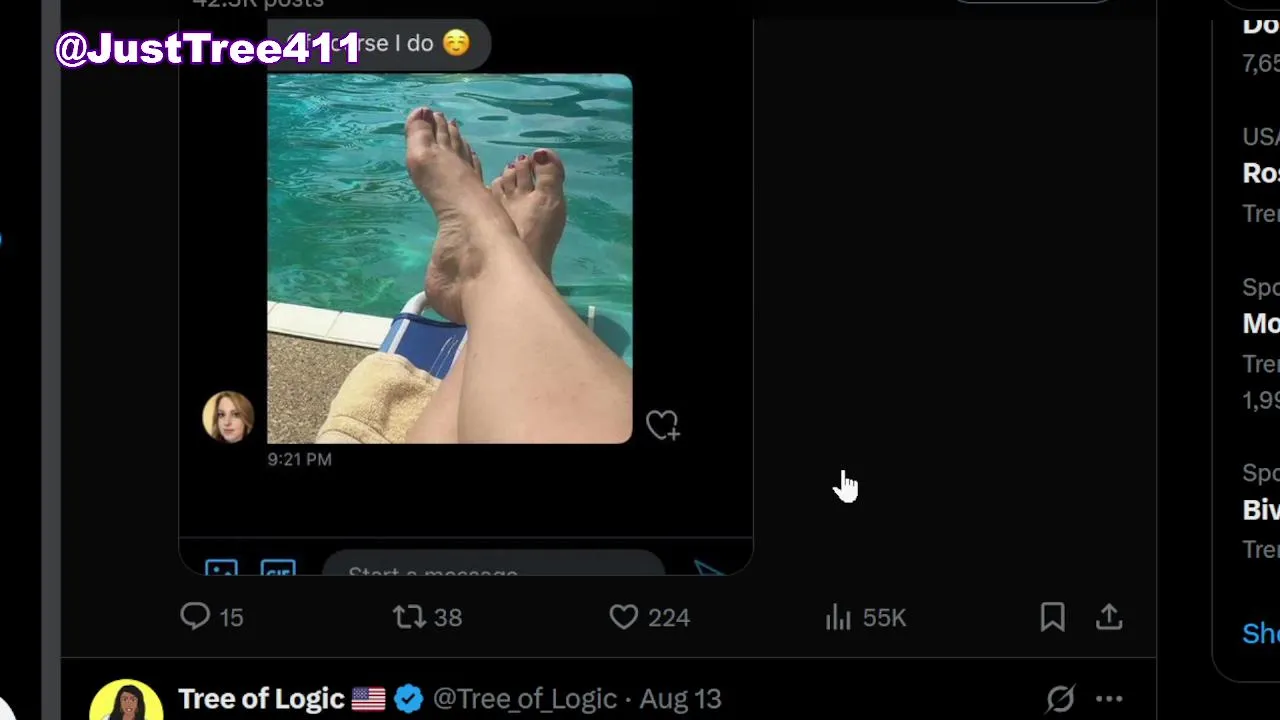Click Tree of Logic's profile avatar
Viewport: 1280px width, 720px height.
point(126,702)
